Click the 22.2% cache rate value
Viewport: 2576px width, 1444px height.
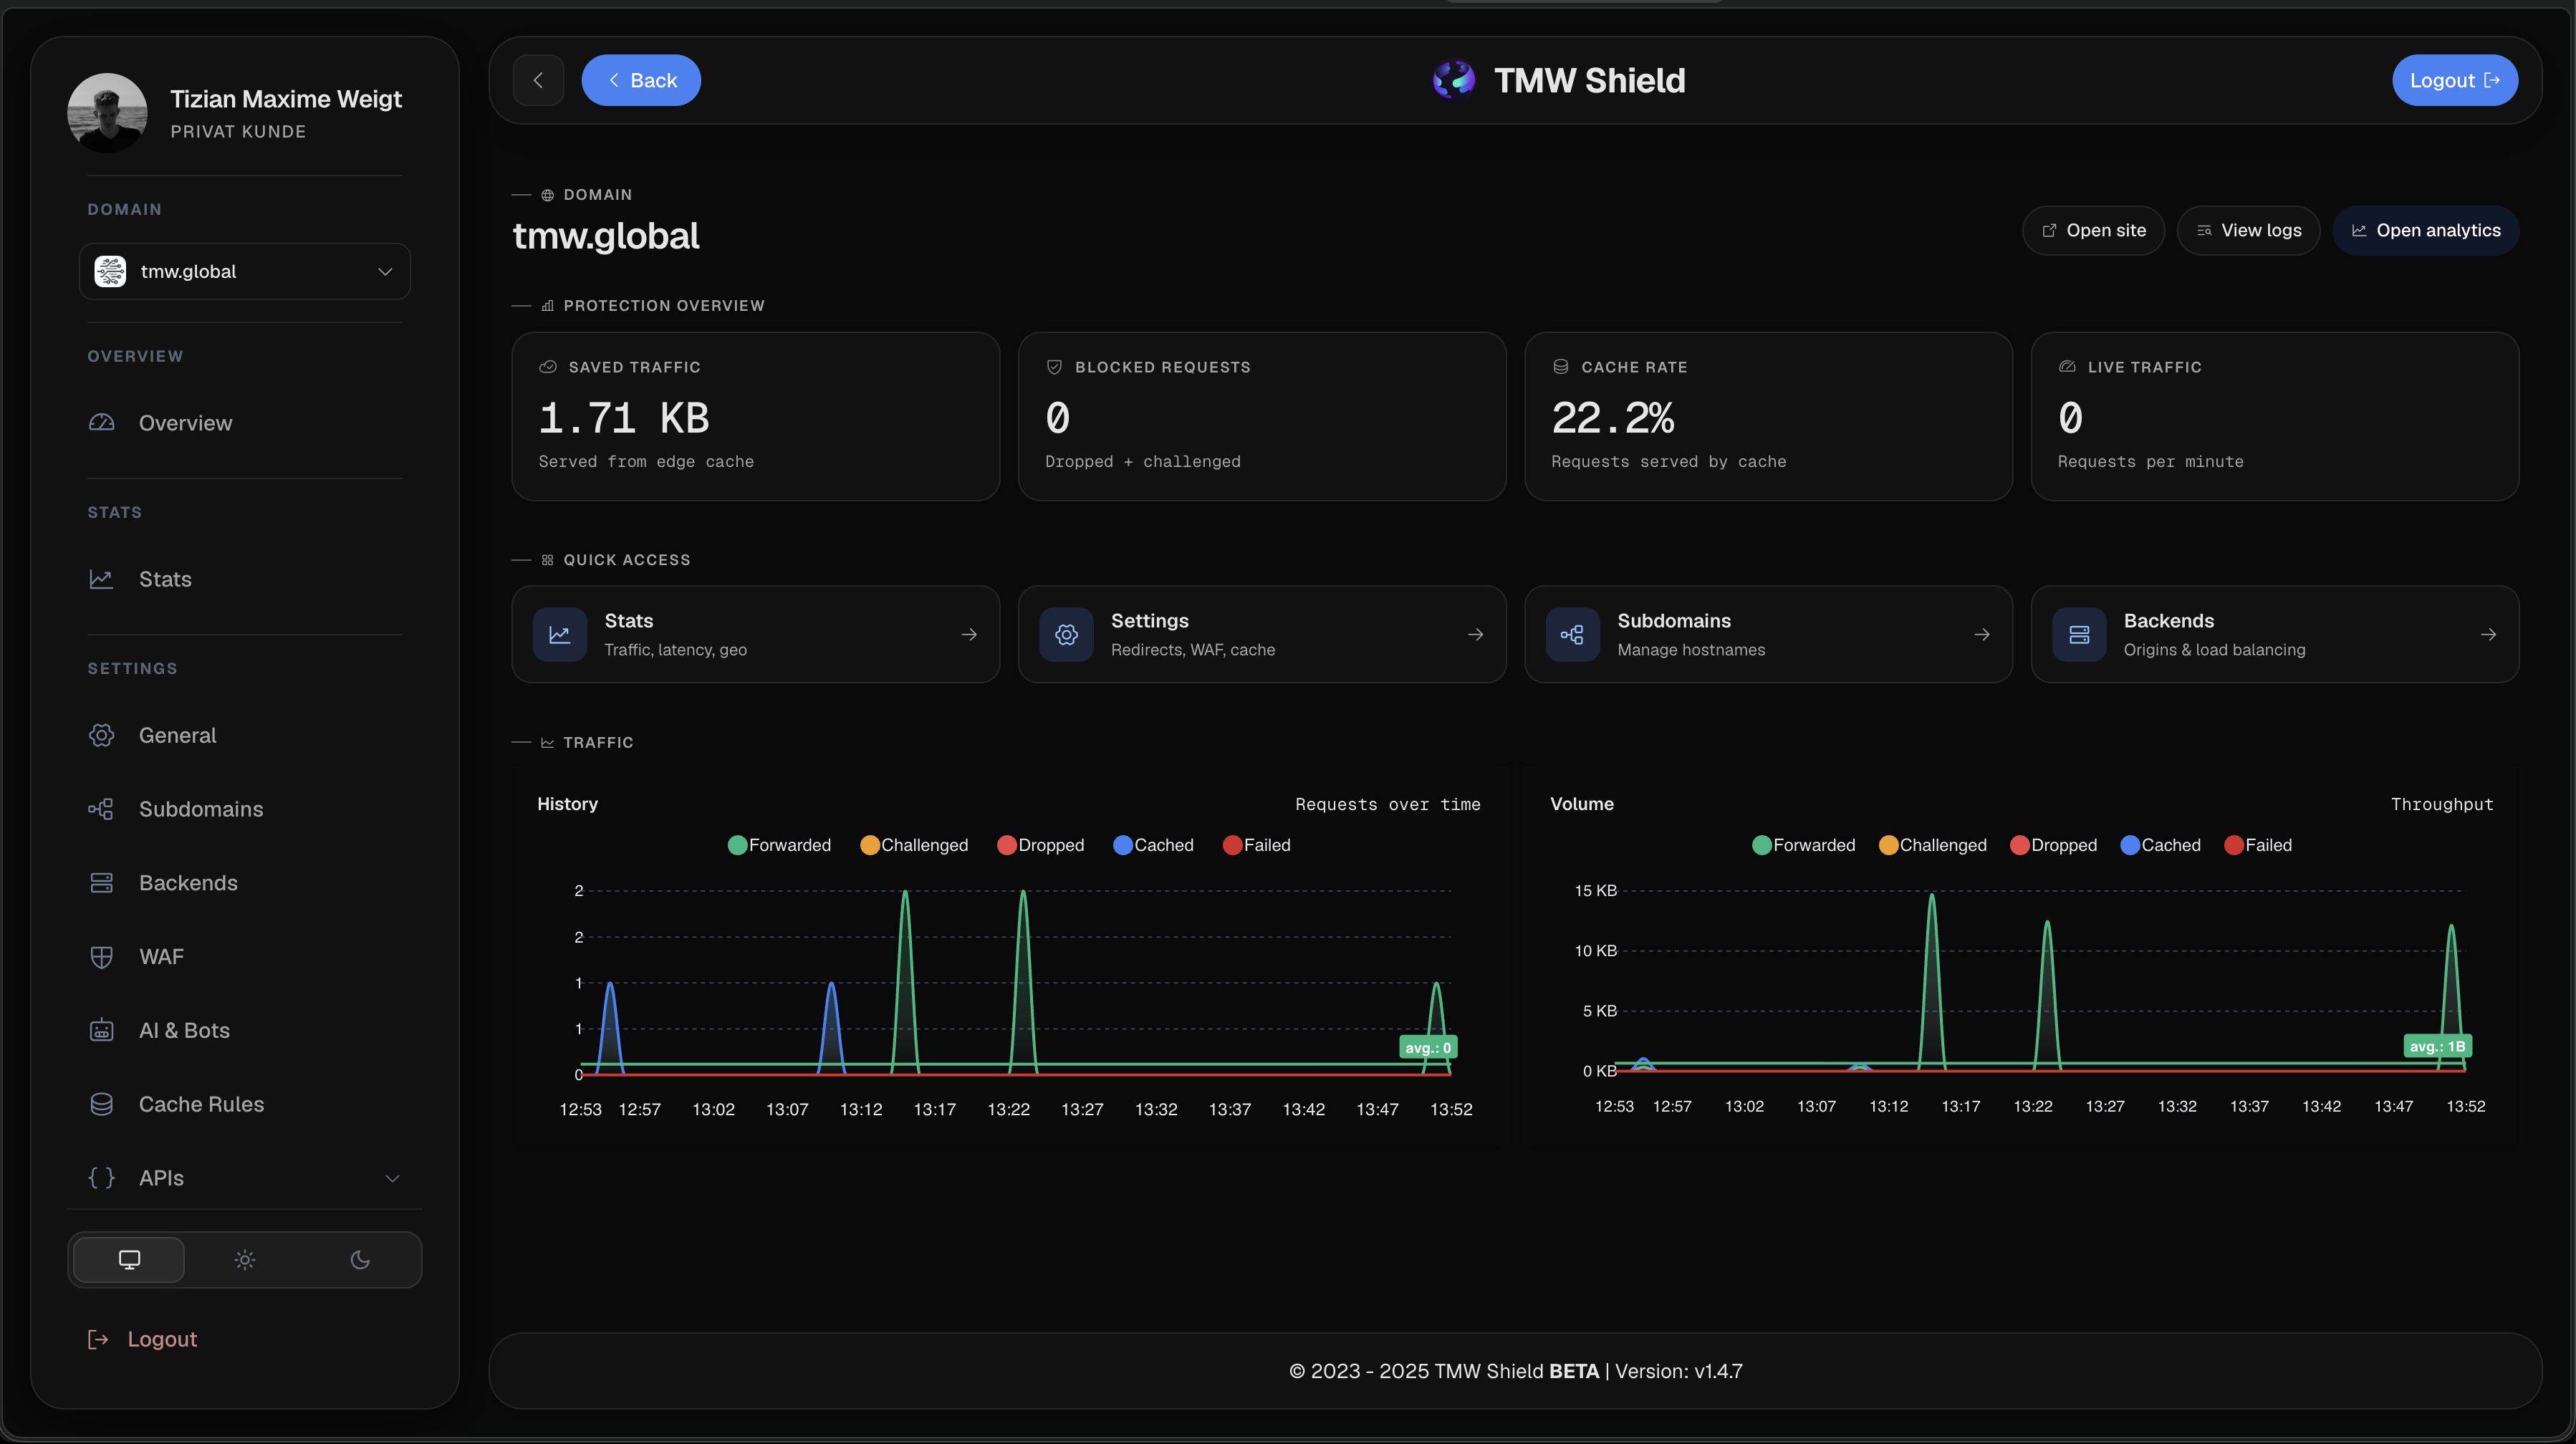click(1613, 418)
